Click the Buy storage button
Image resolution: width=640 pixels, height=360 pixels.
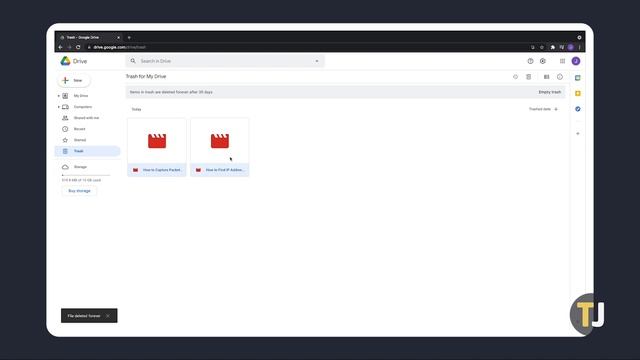79,191
